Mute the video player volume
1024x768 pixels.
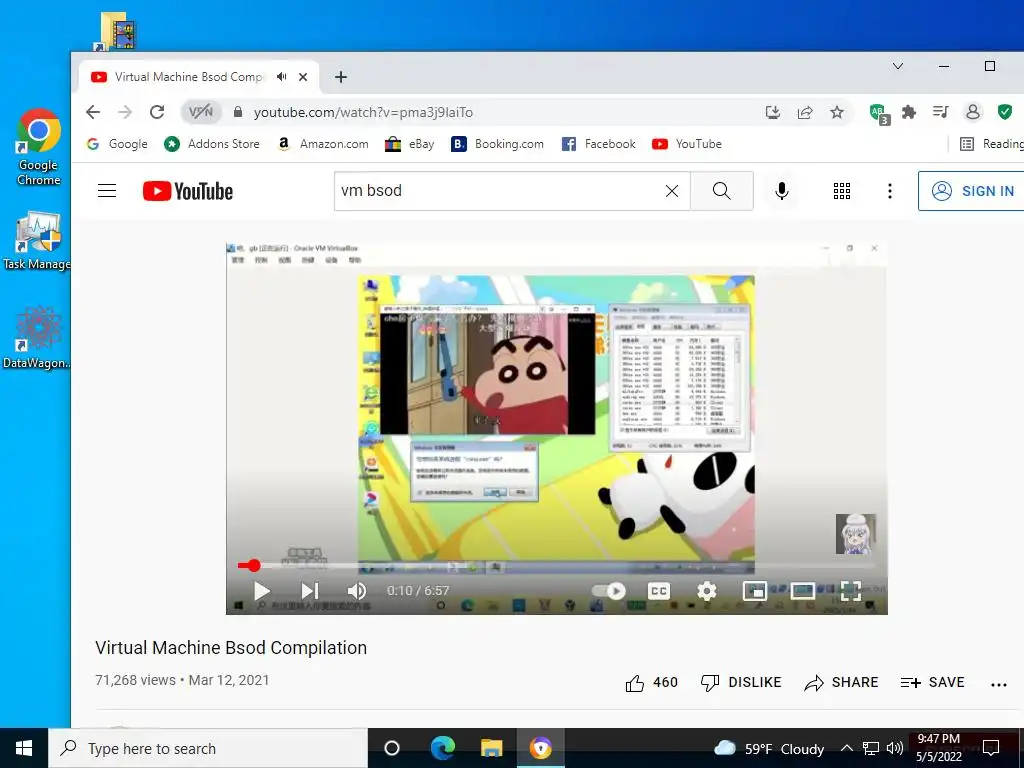(x=357, y=591)
